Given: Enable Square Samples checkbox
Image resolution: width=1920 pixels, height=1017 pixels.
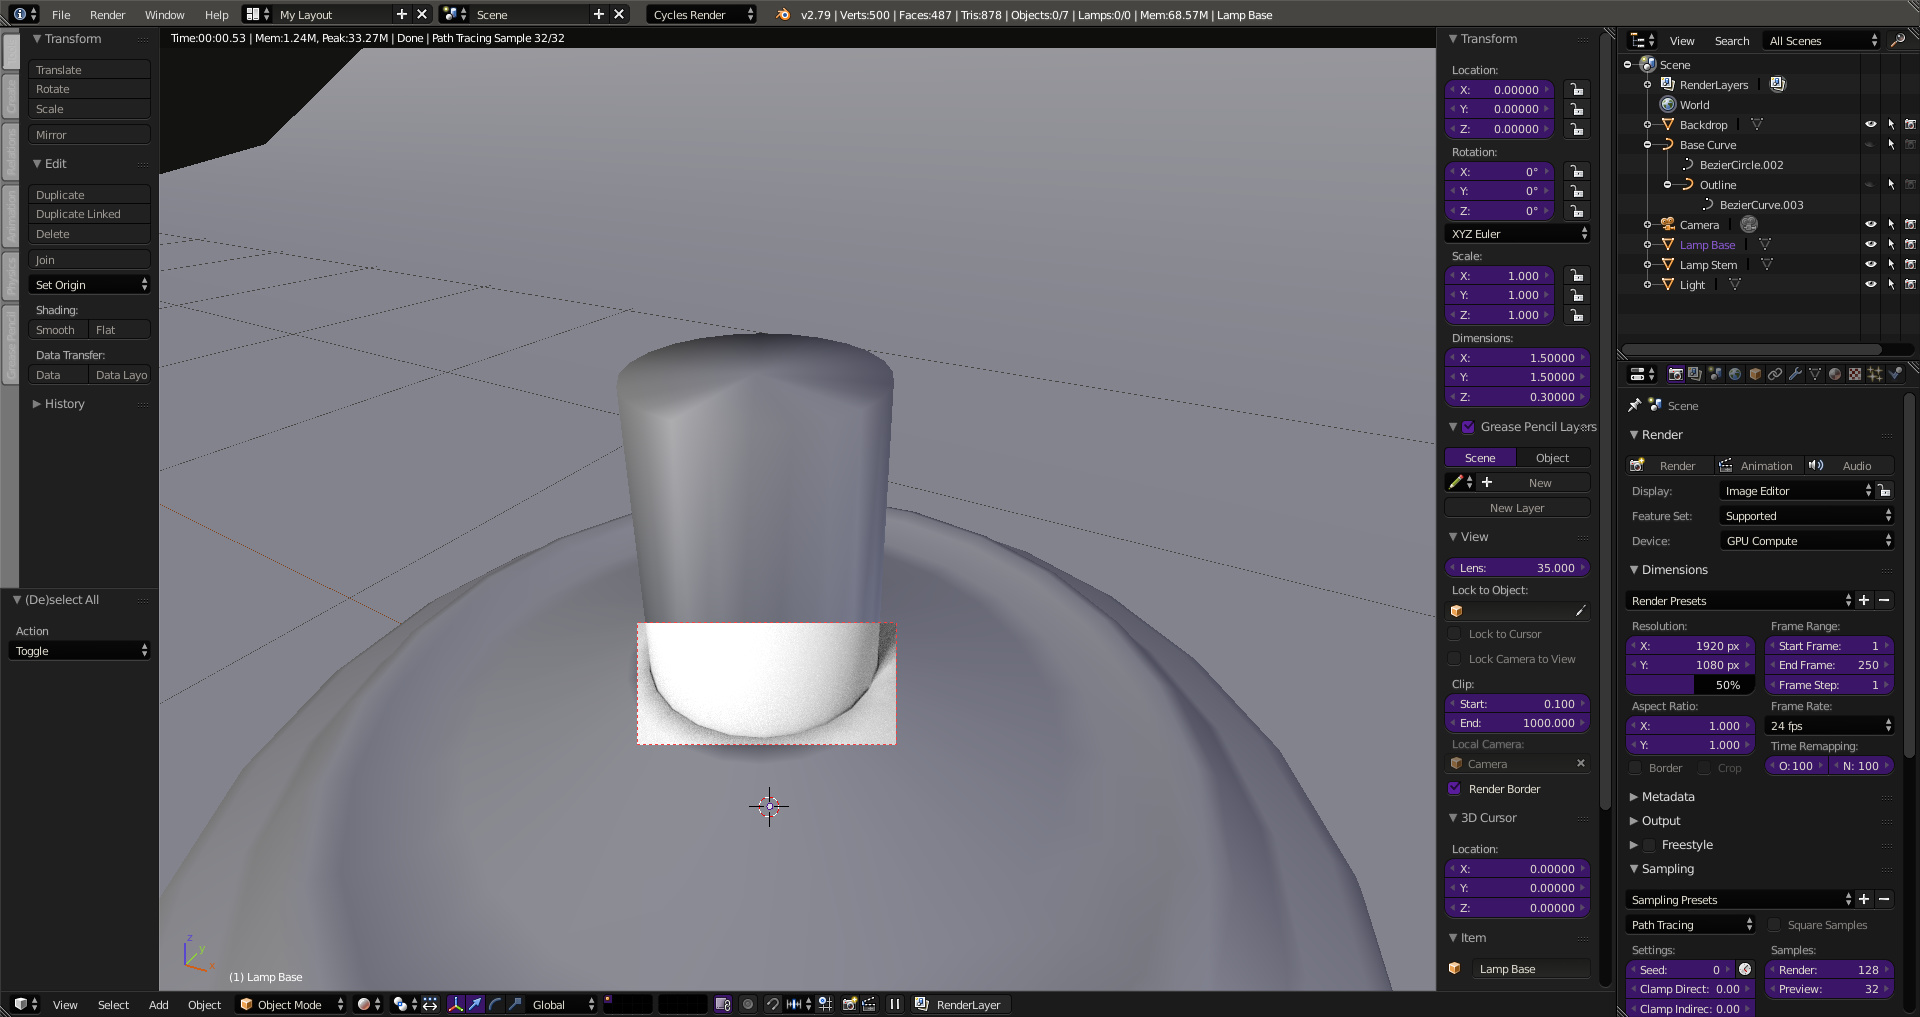Looking at the screenshot, I should 1774,925.
